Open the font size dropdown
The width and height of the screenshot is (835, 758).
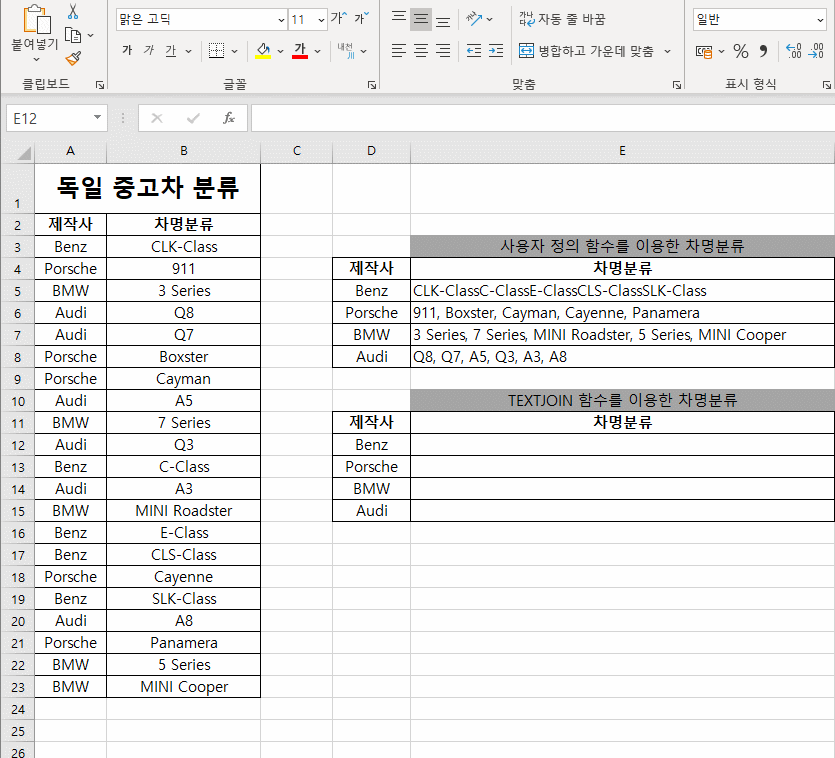pyautogui.click(x=321, y=20)
